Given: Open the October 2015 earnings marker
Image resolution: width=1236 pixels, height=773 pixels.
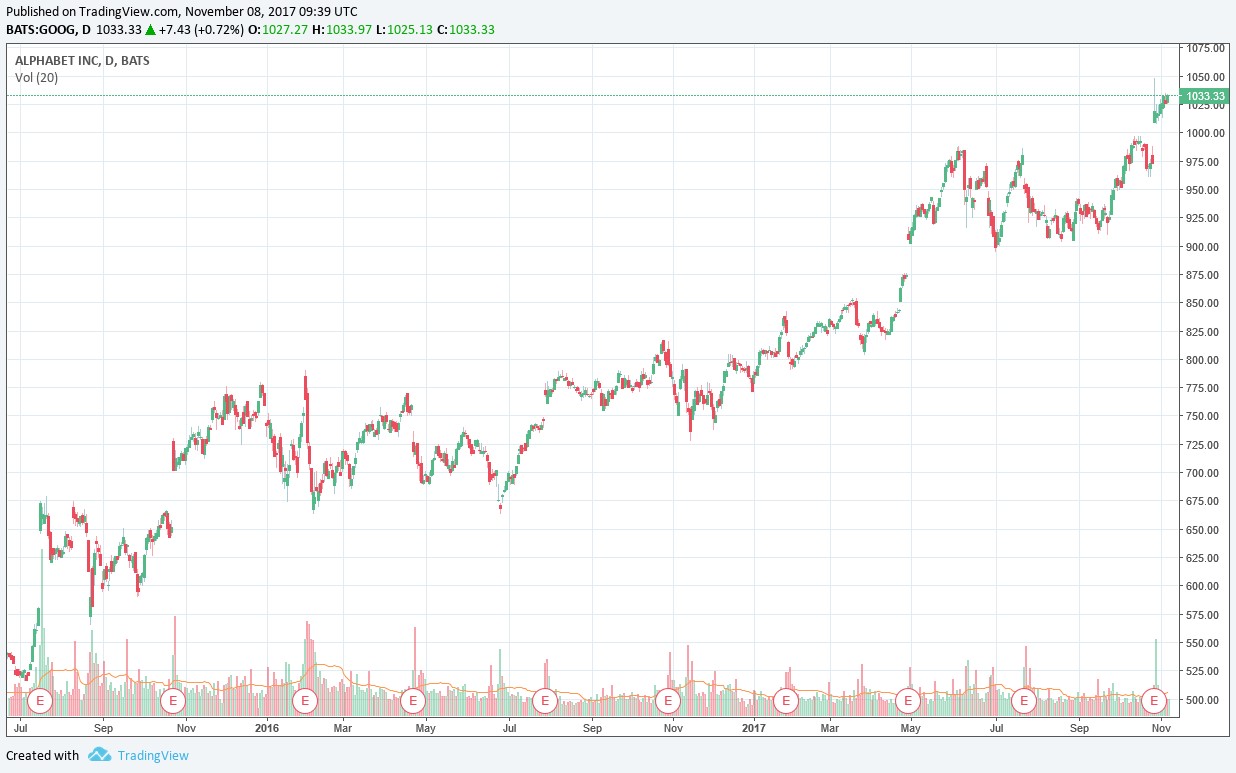Looking at the screenshot, I should click(174, 700).
